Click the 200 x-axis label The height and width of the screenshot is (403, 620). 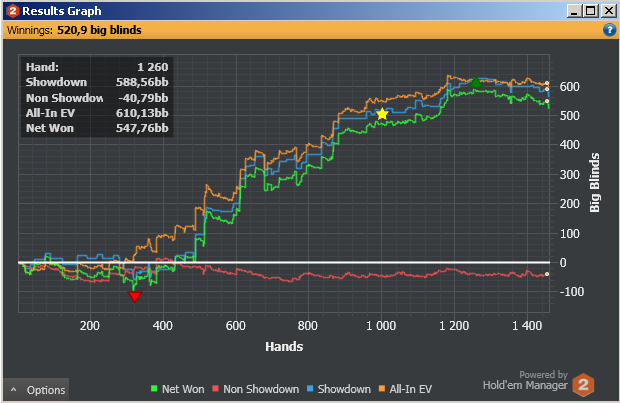[x=90, y=326]
